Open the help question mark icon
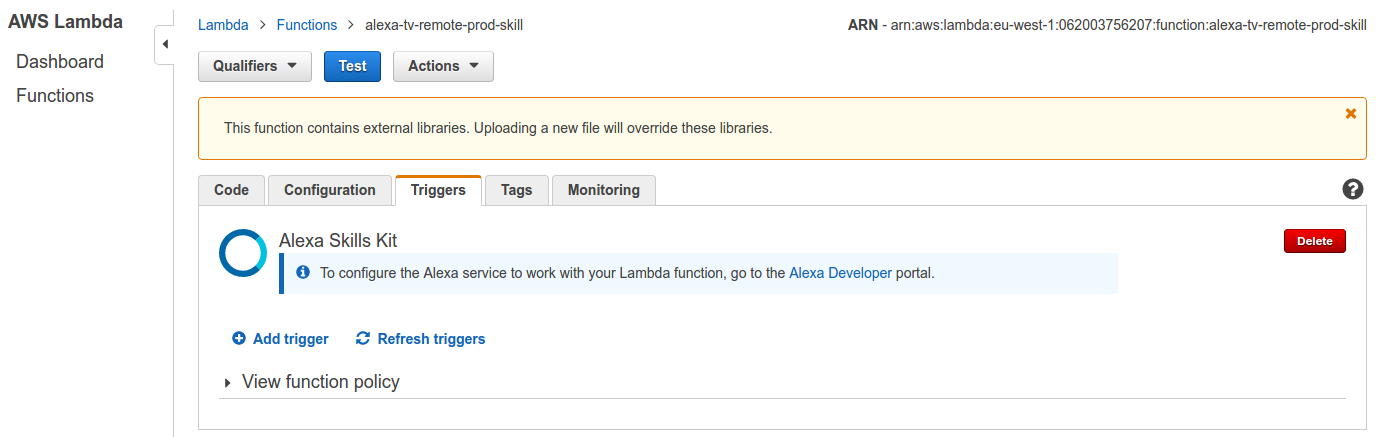Image resolution: width=1377 pixels, height=437 pixels. click(x=1353, y=189)
